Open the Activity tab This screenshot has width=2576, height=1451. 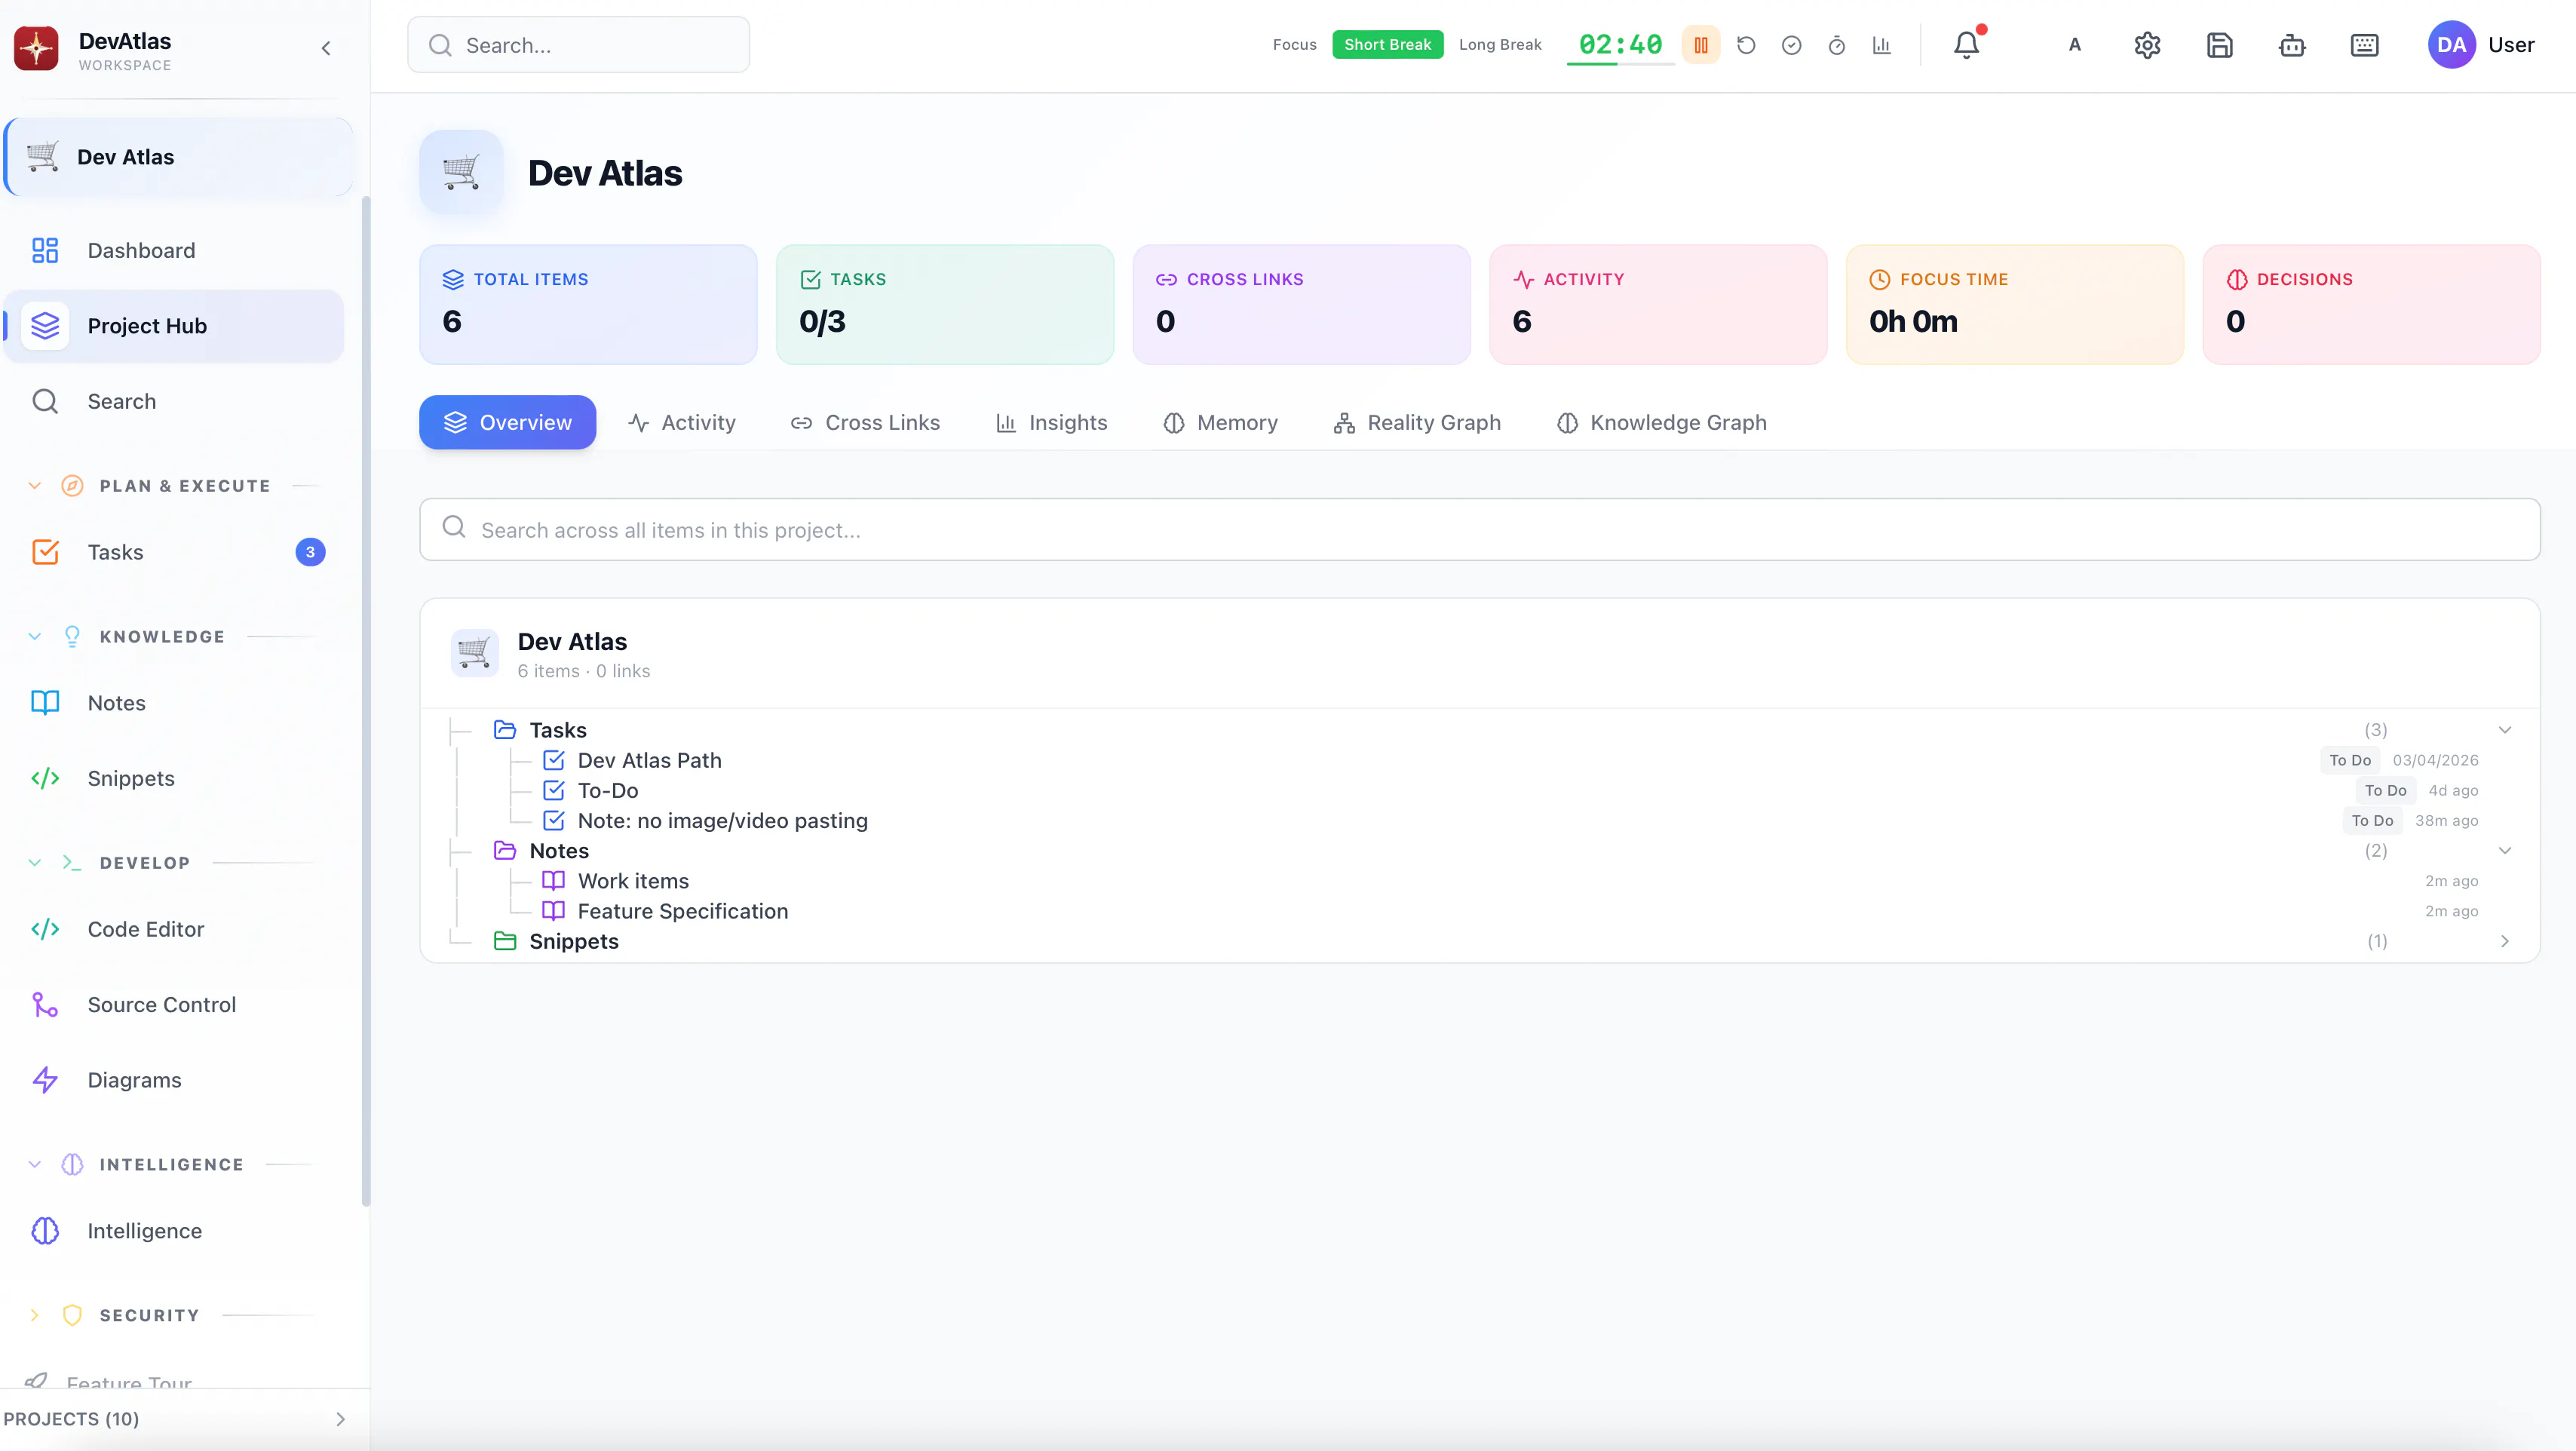tap(682, 422)
